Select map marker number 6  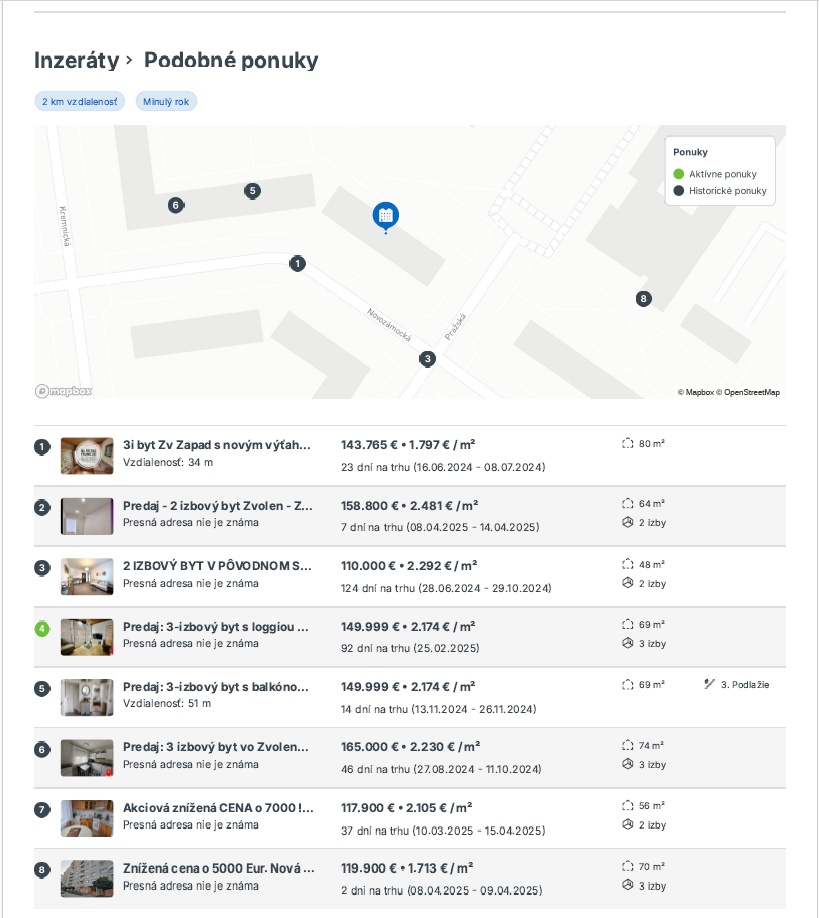[176, 205]
